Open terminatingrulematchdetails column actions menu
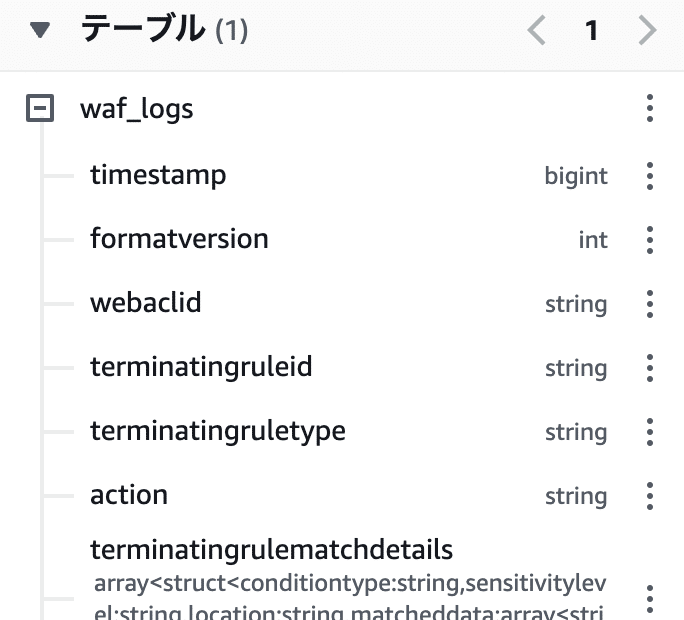The height and width of the screenshot is (620, 684). coord(650,599)
